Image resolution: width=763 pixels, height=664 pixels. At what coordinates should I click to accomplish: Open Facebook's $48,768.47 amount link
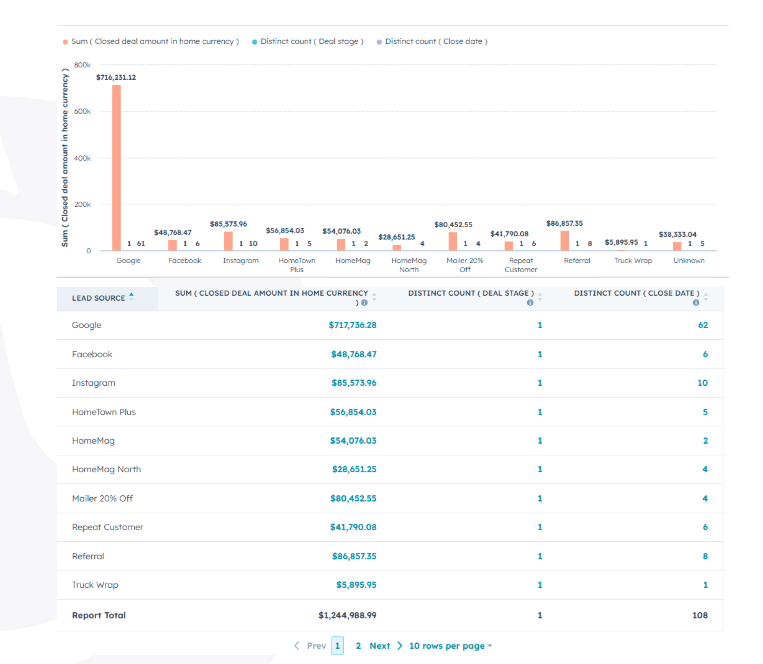click(x=353, y=354)
